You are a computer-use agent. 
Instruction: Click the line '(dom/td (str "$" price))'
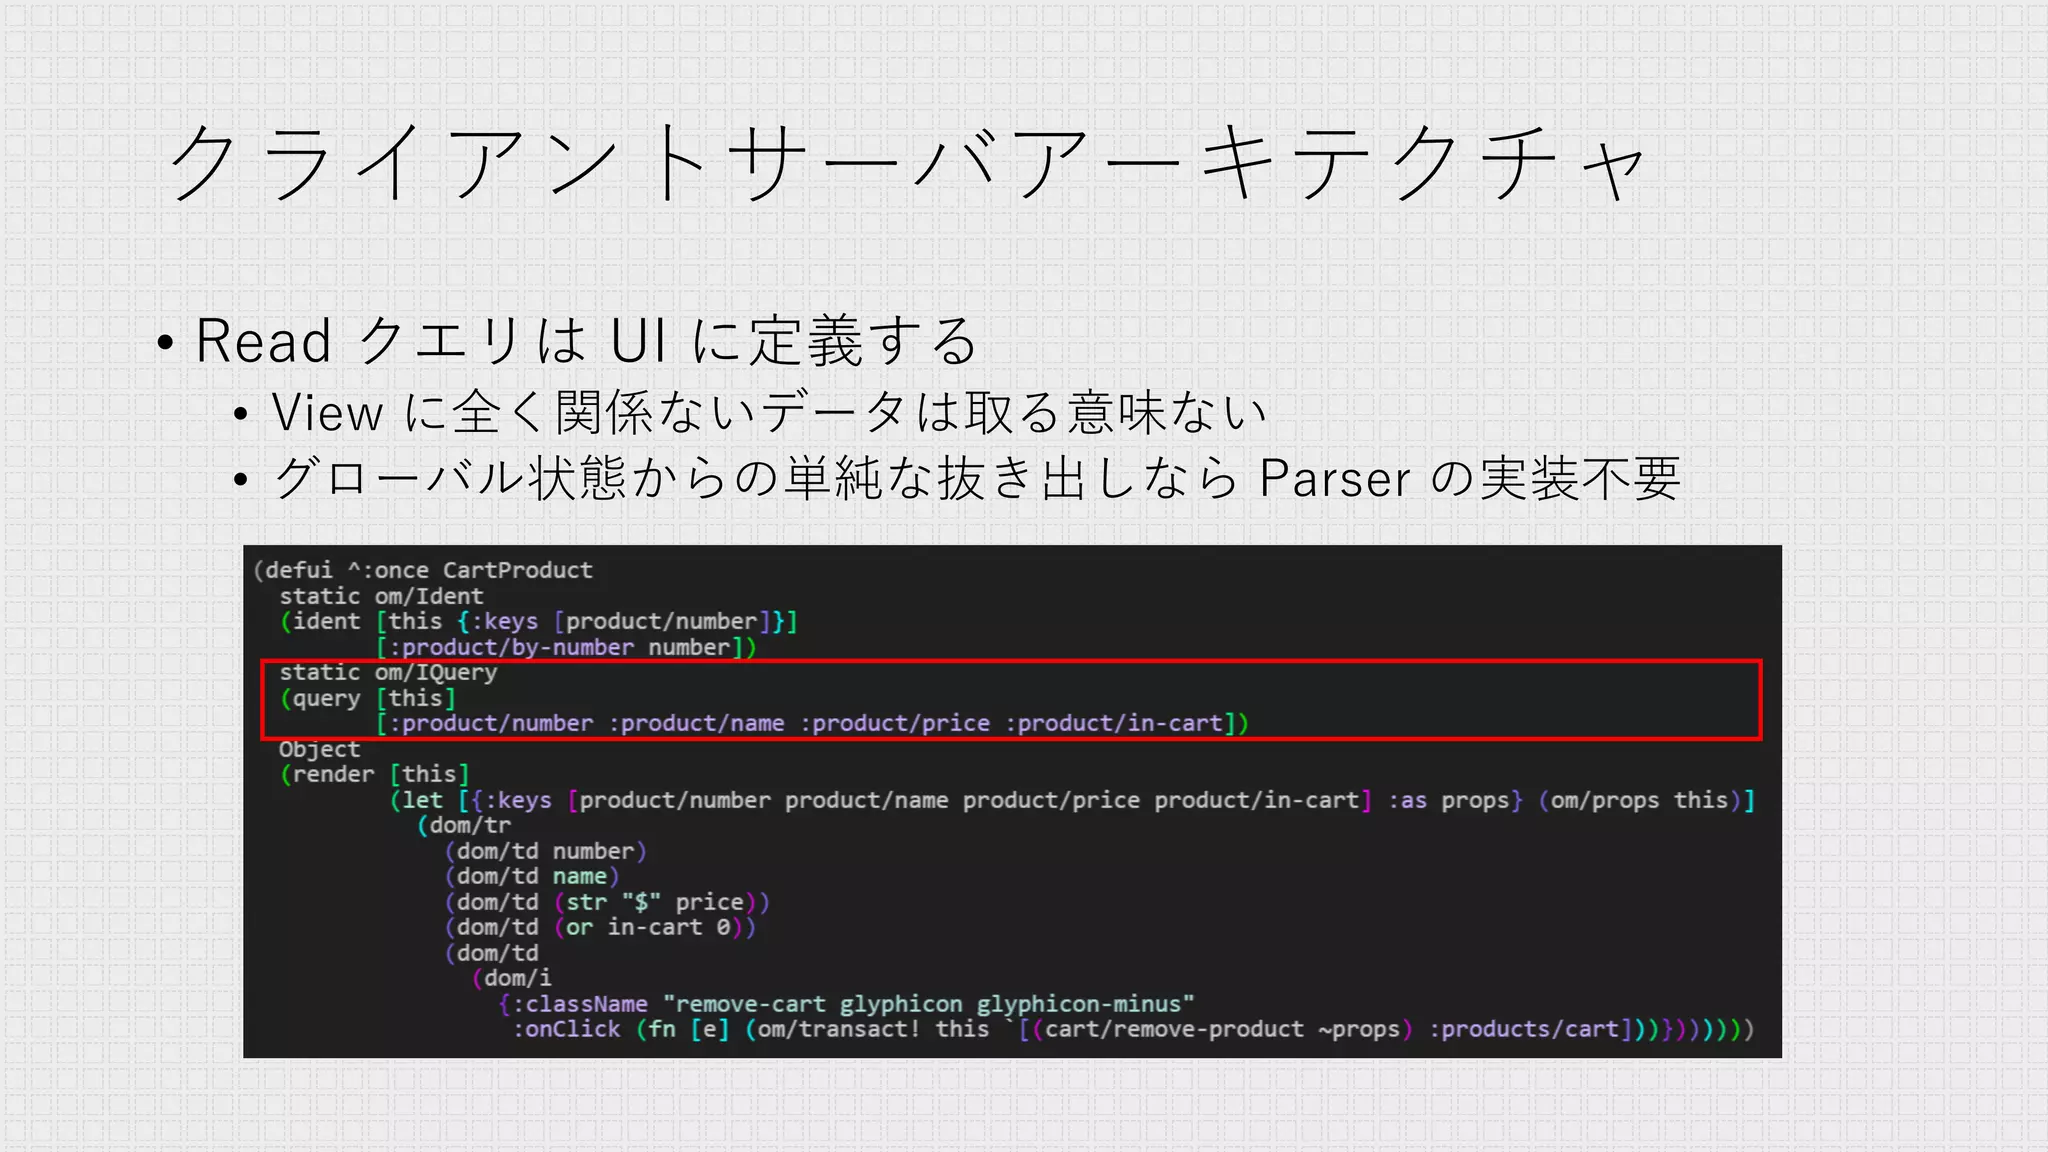[607, 902]
